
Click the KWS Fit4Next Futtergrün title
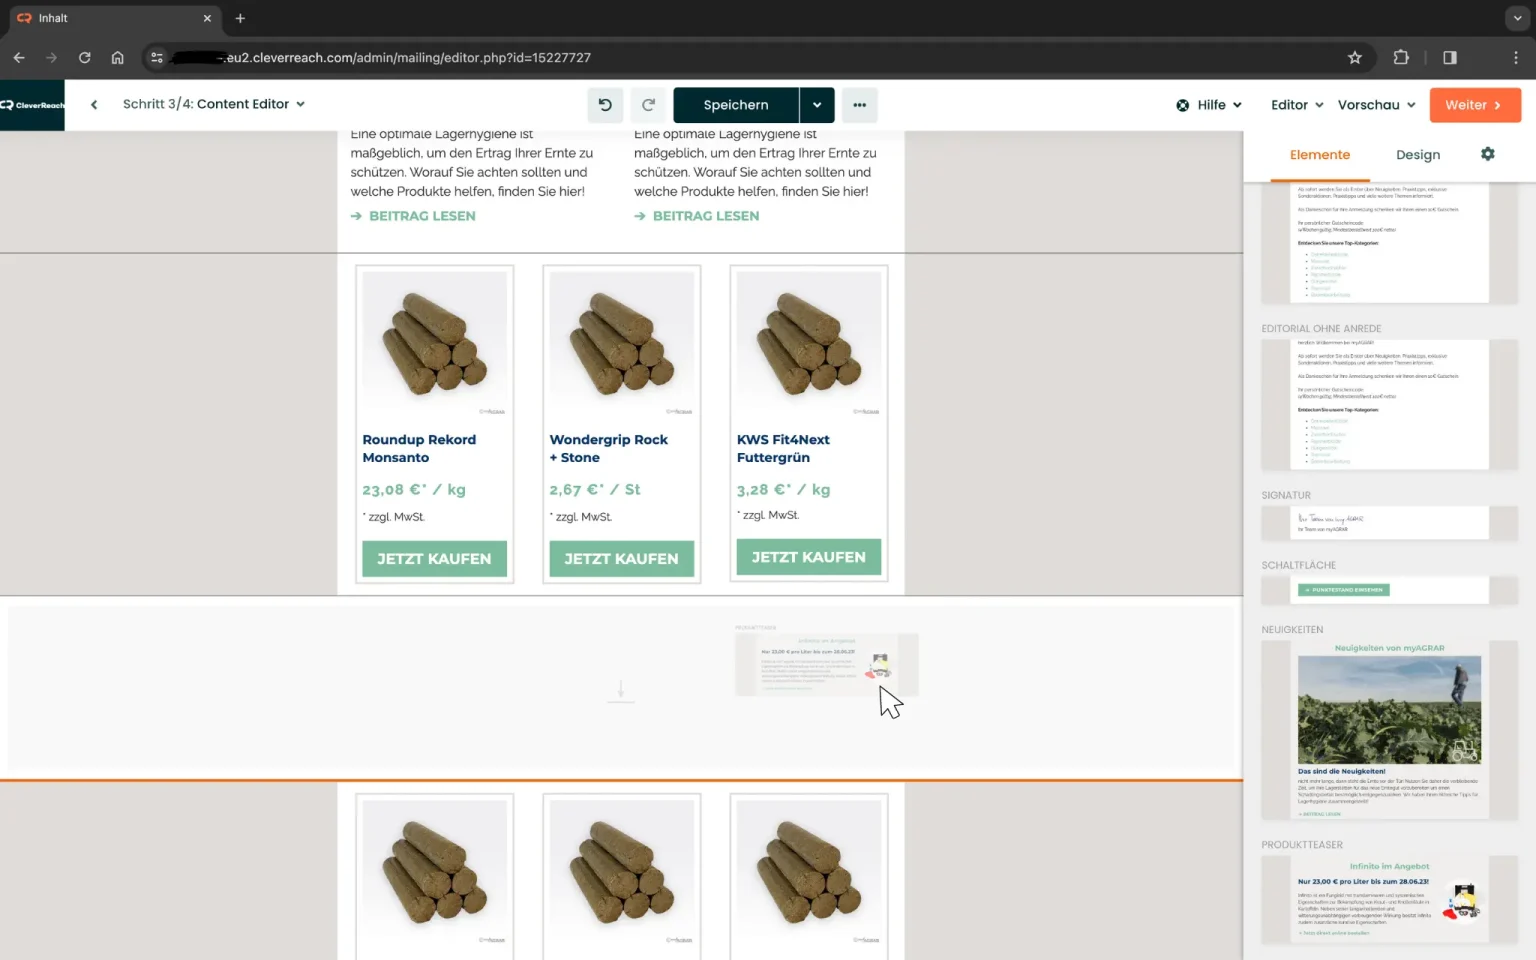783,448
